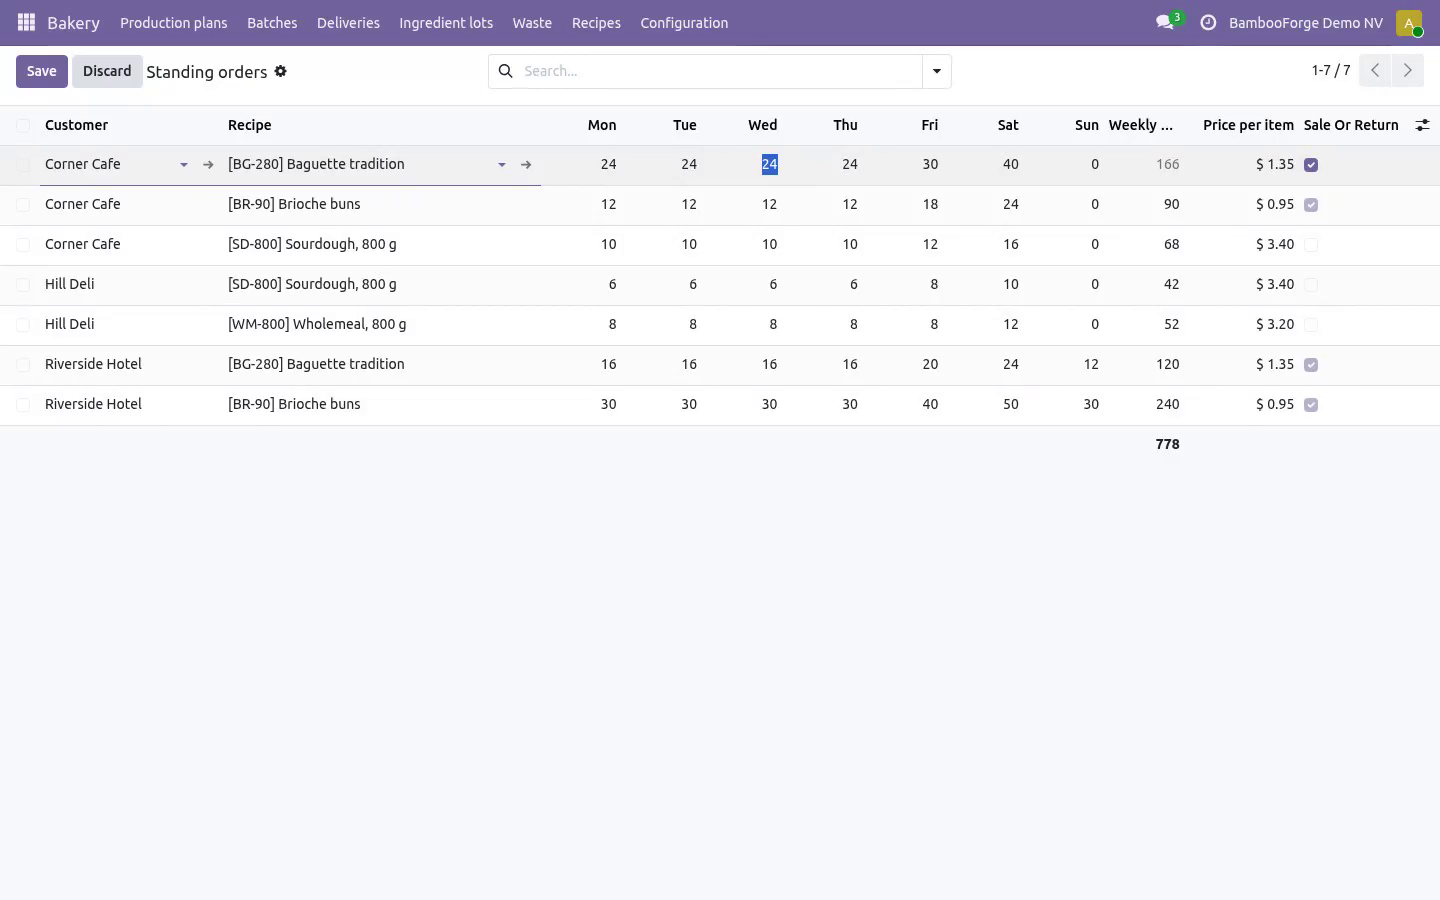Open the optional columns adjust icon
1440x900 pixels.
(x=1422, y=125)
